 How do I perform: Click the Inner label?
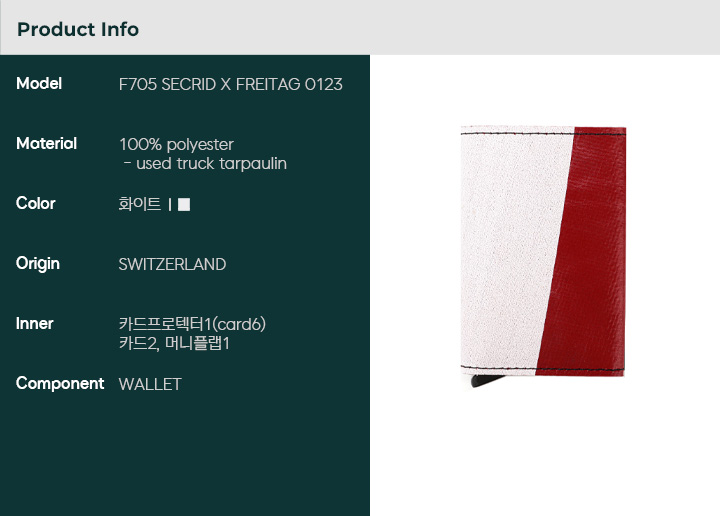34,324
